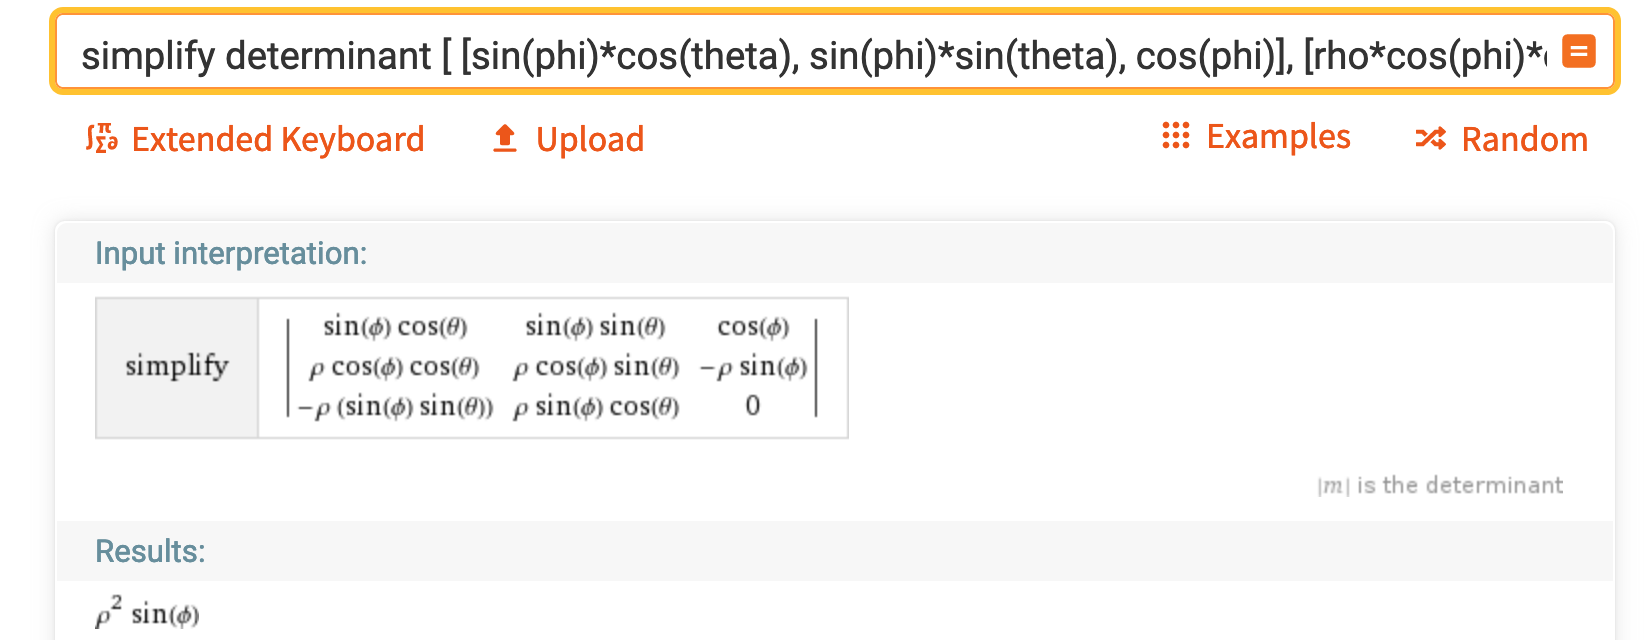The height and width of the screenshot is (640, 1644).
Task: Click the Extended Keyboard math symbols icon
Action: click(x=102, y=139)
